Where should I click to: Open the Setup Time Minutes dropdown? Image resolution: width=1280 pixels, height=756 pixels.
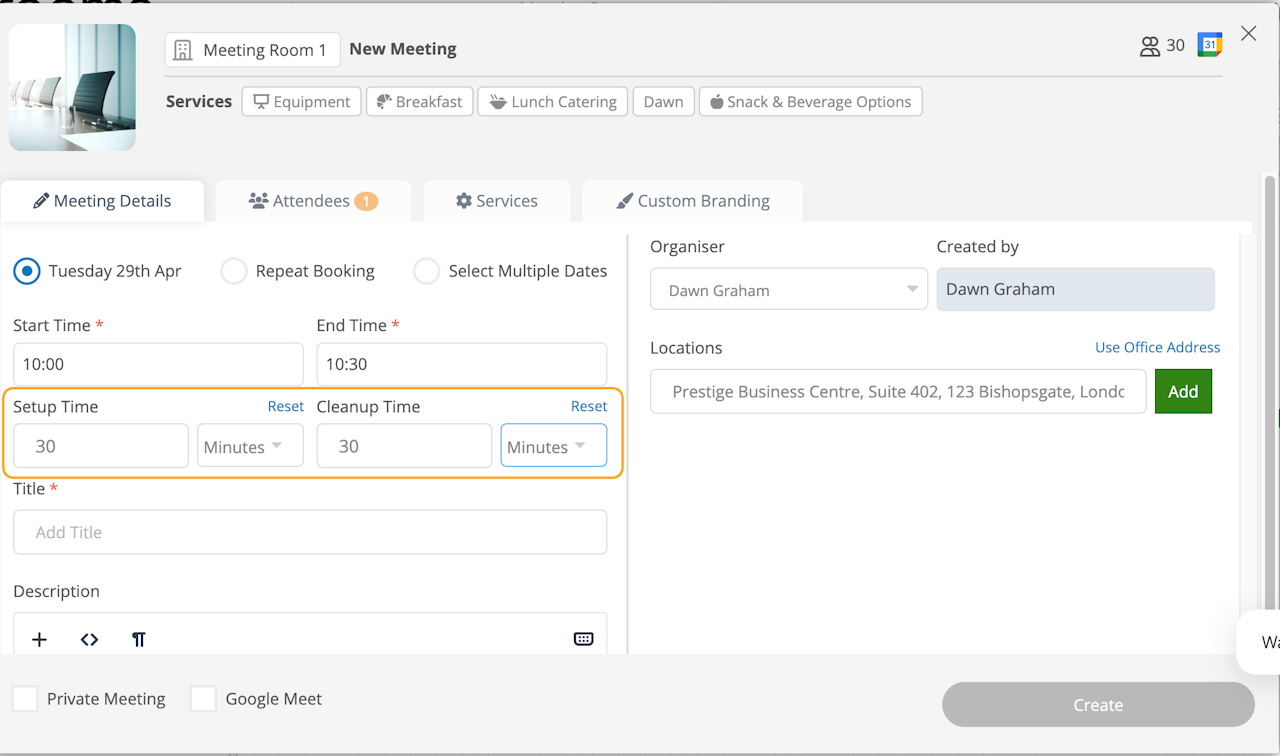click(250, 446)
